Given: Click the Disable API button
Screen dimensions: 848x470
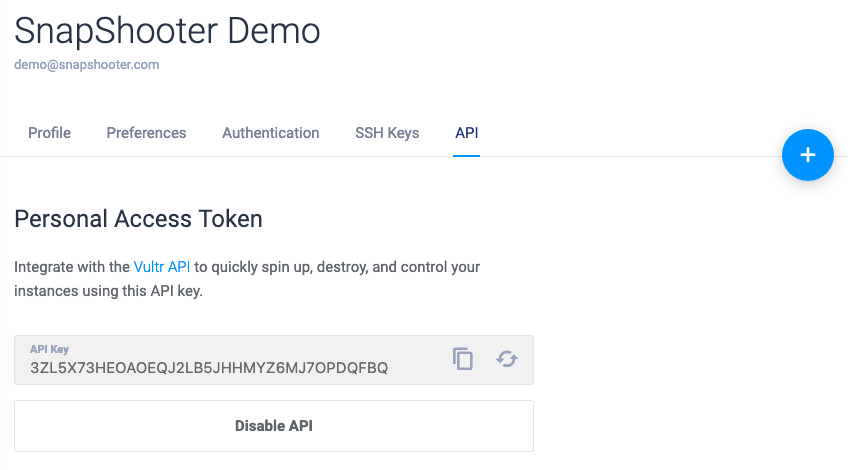Looking at the screenshot, I should pyautogui.click(x=274, y=426).
